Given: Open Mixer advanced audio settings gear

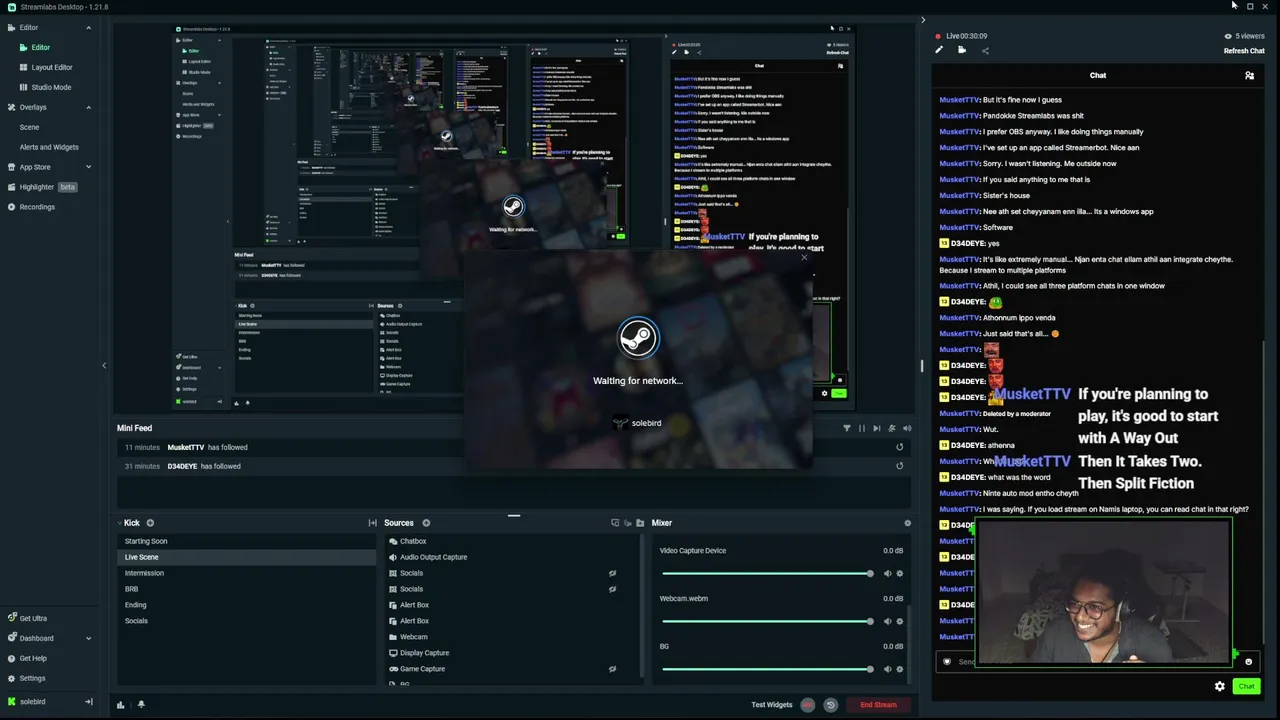Looking at the screenshot, I should tap(908, 523).
